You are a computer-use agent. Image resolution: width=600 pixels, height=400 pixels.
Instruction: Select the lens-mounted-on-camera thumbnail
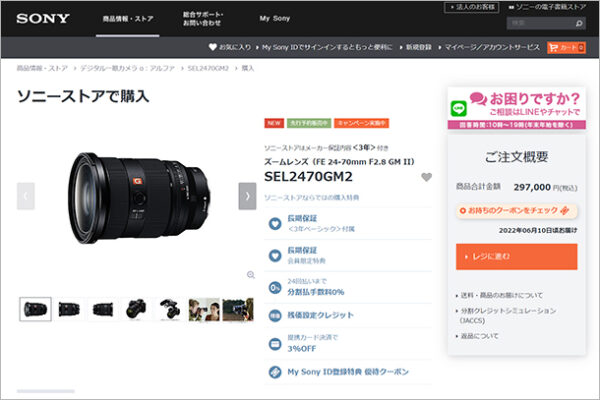point(137,309)
